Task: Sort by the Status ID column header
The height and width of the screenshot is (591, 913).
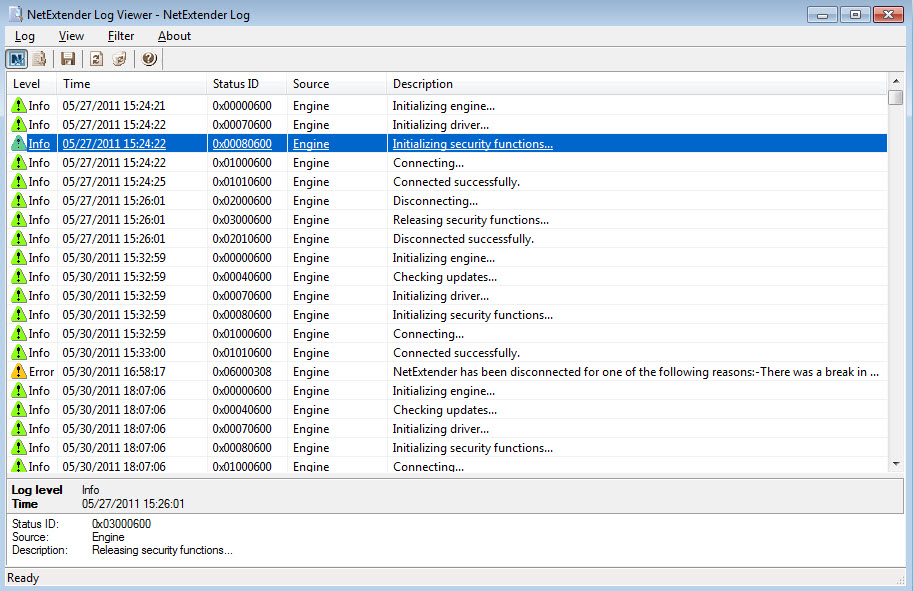Action: (247, 84)
